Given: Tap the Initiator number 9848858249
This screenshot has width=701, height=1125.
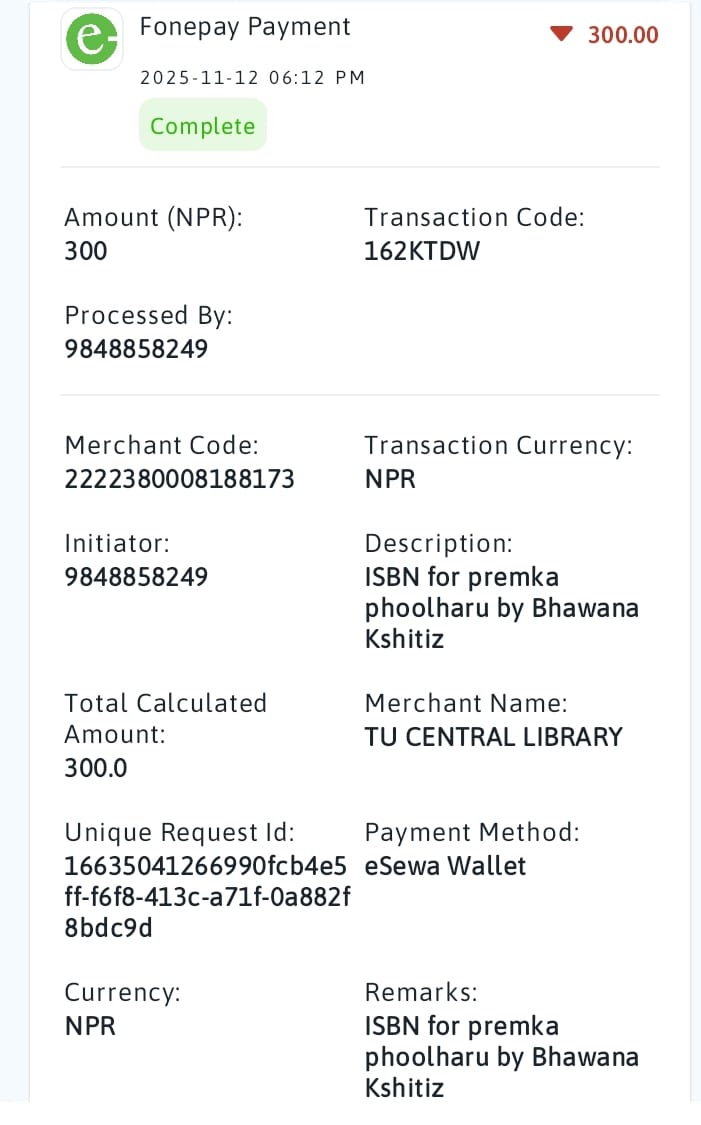Looking at the screenshot, I should (136, 577).
